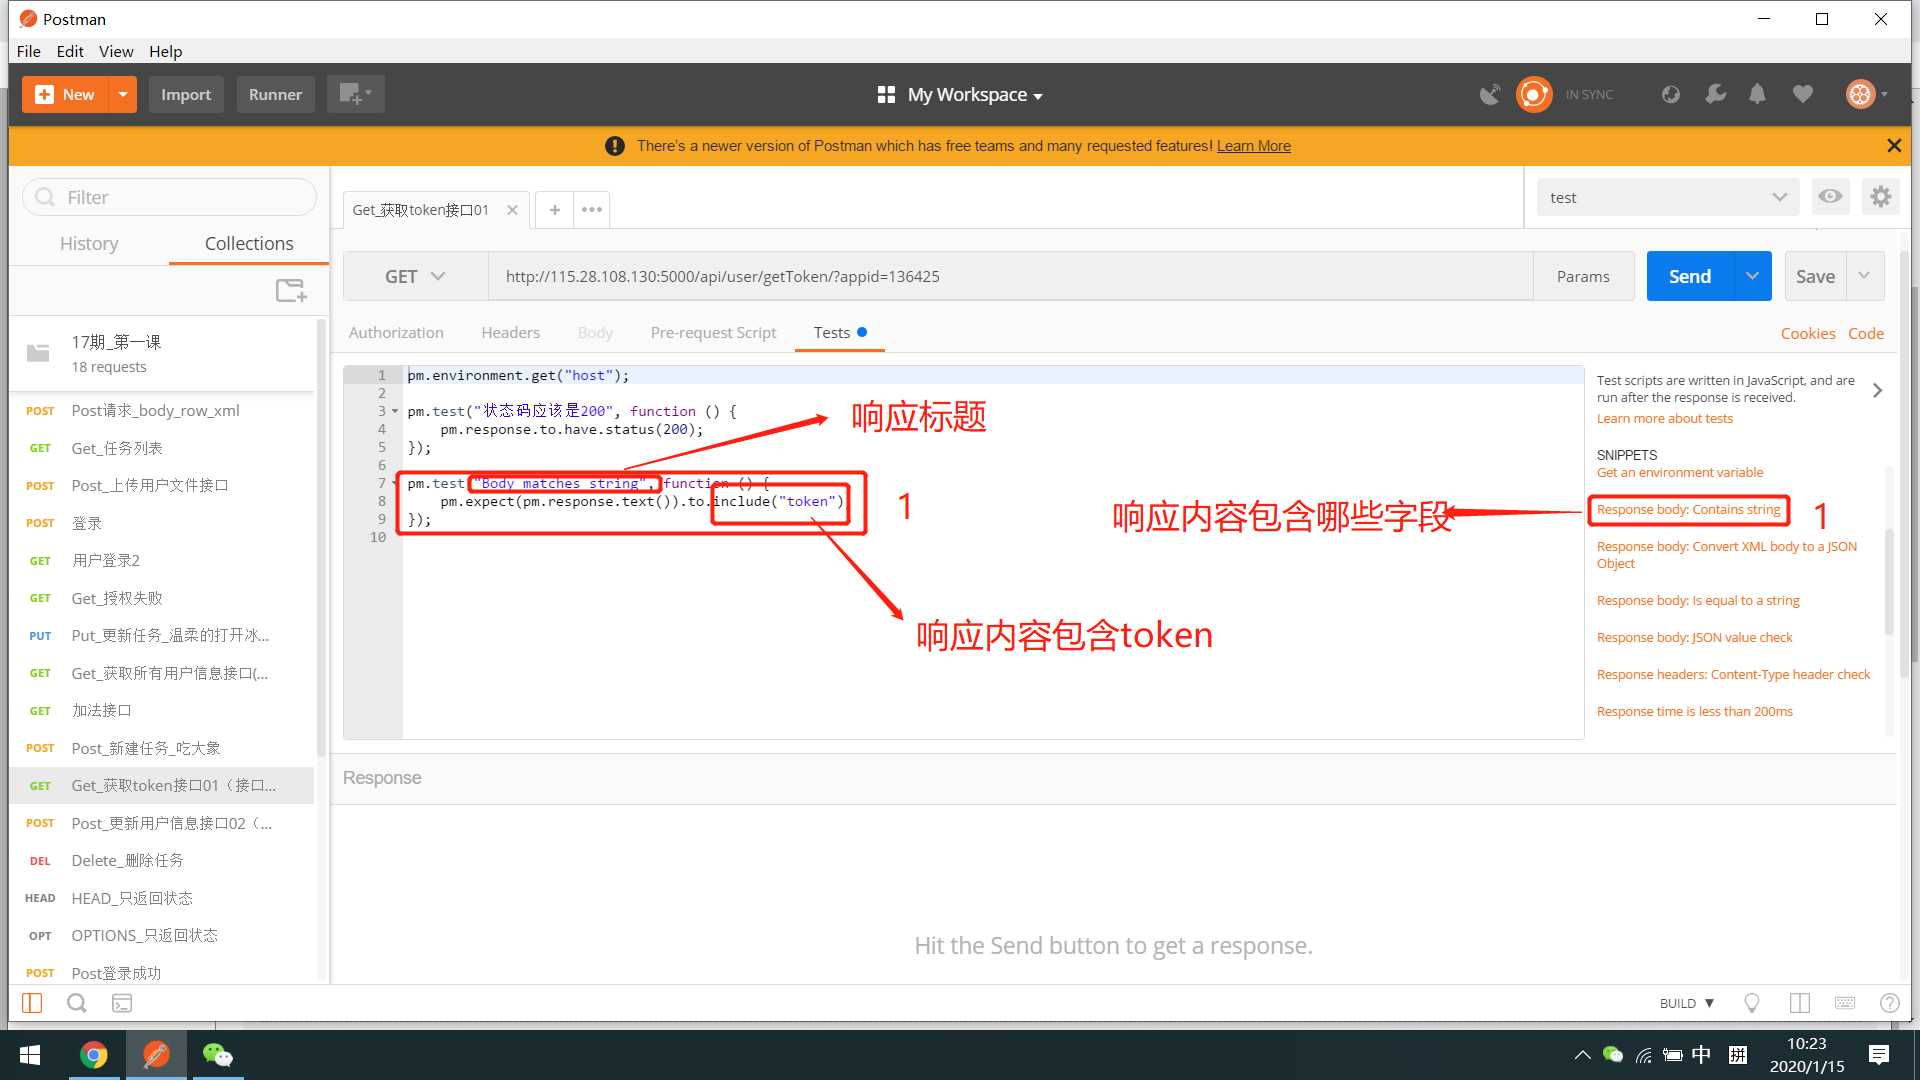Image resolution: width=1920 pixels, height=1080 pixels.
Task: Click the request URL input field
Action: pos(1010,276)
